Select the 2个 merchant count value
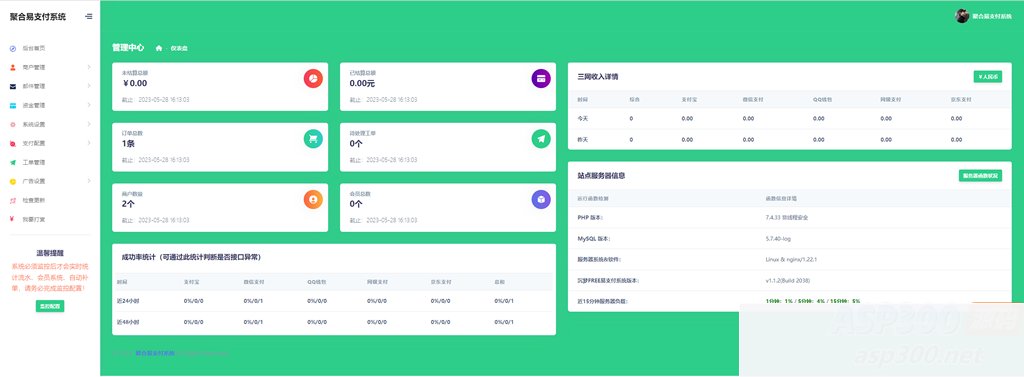Viewport: 1024px width, 377px height. 129,204
